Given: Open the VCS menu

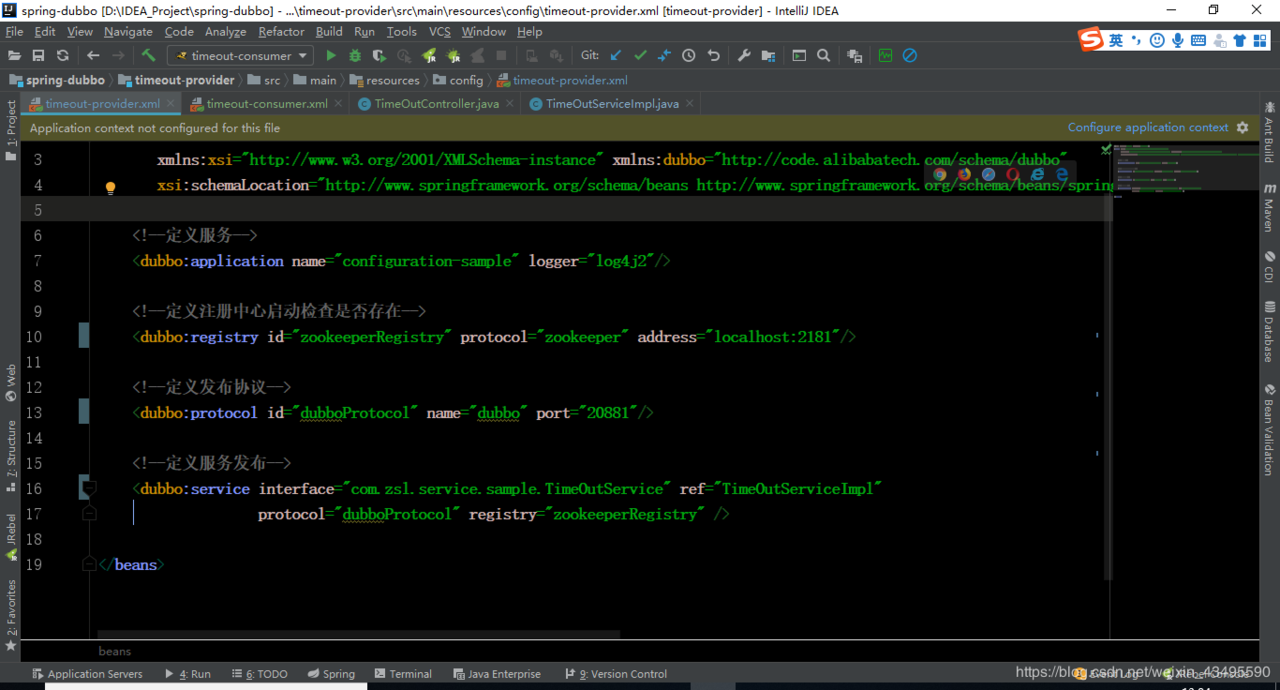Looking at the screenshot, I should 440,32.
